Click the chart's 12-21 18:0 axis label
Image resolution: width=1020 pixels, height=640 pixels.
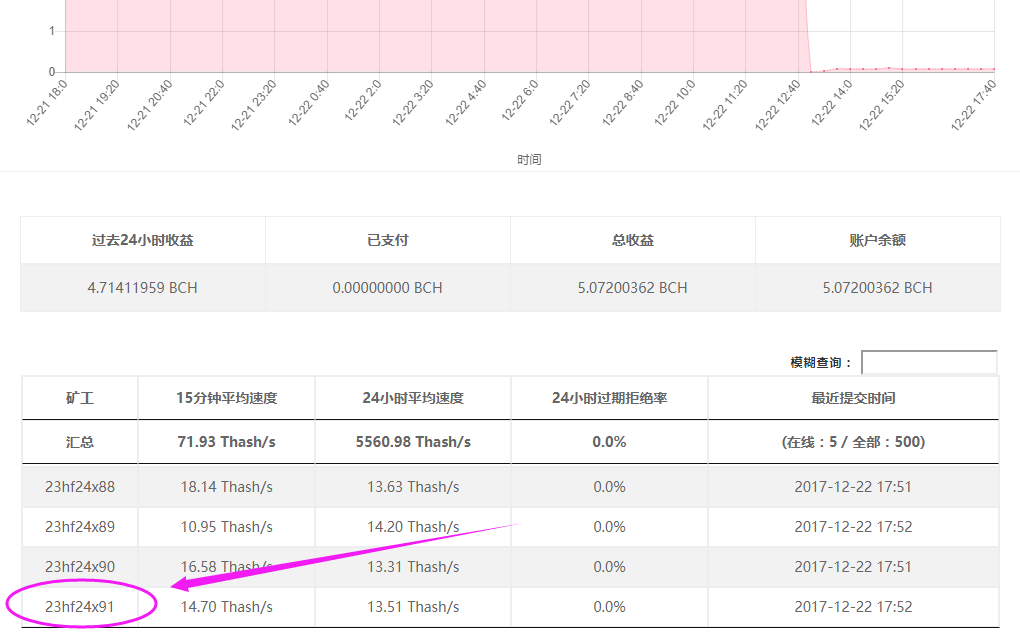click(47, 100)
